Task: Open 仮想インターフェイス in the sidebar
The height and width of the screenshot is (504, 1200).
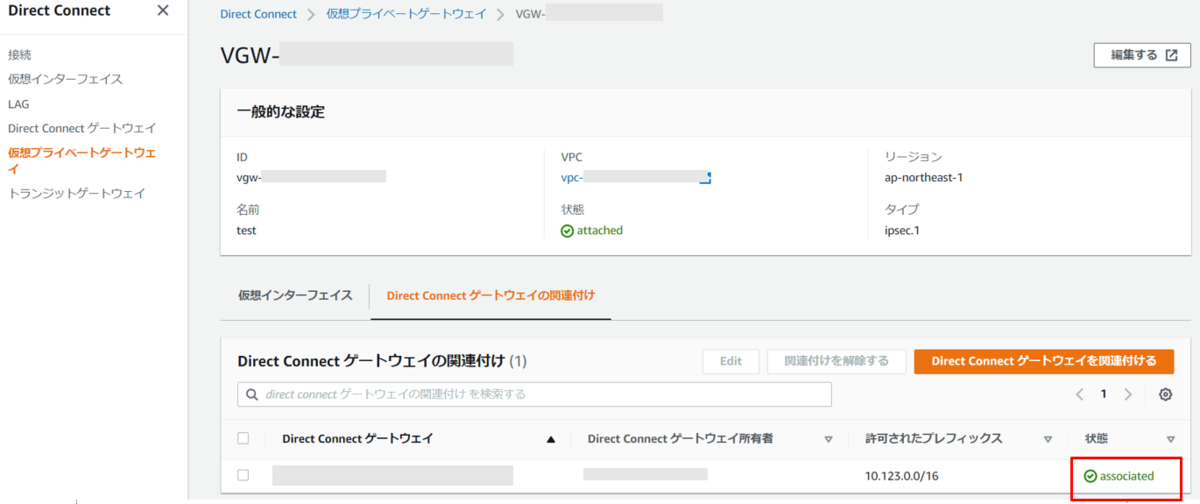Action: pyautogui.click(x=65, y=79)
